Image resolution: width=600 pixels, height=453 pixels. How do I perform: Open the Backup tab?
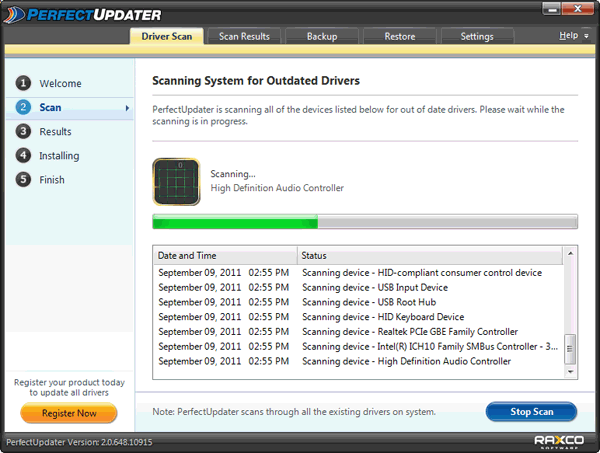click(322, 36)
